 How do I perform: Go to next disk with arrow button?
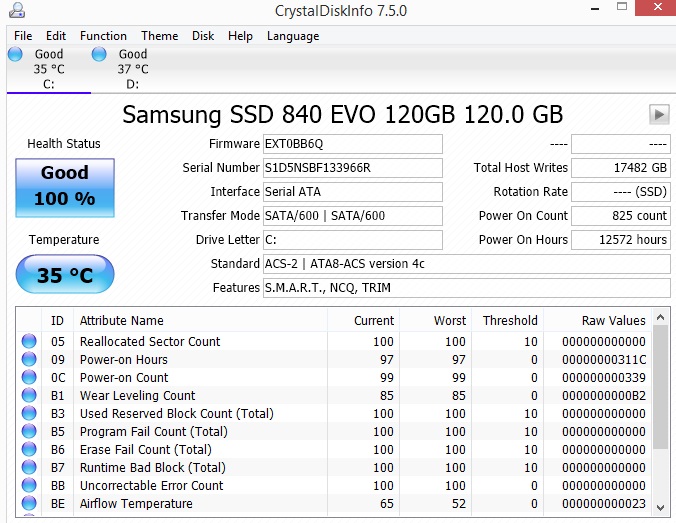[659, 115]
